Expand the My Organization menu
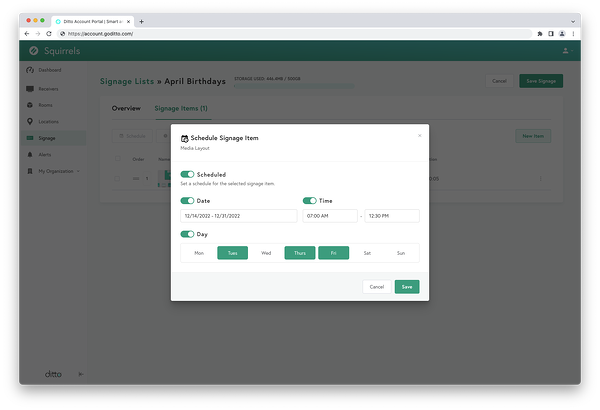This screenshot has height=410, width=600. pyautogui.click(x=30, y=171)
